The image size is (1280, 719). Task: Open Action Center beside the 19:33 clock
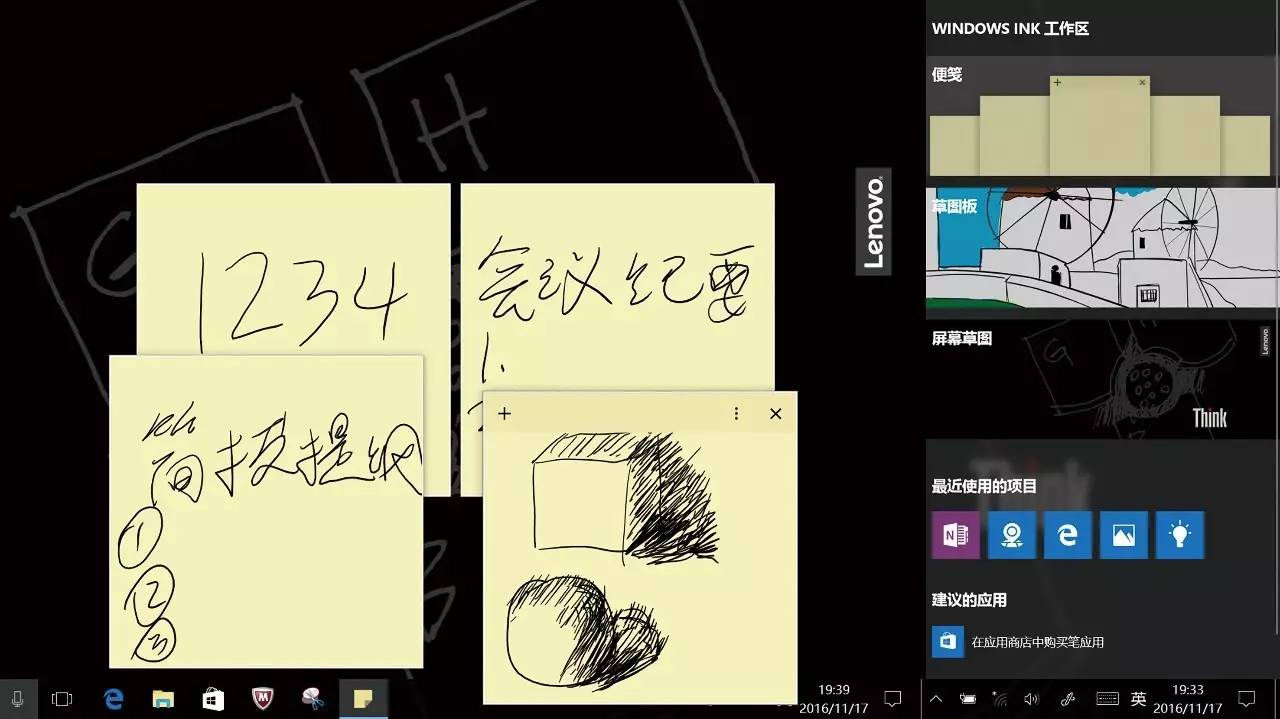1247,699
